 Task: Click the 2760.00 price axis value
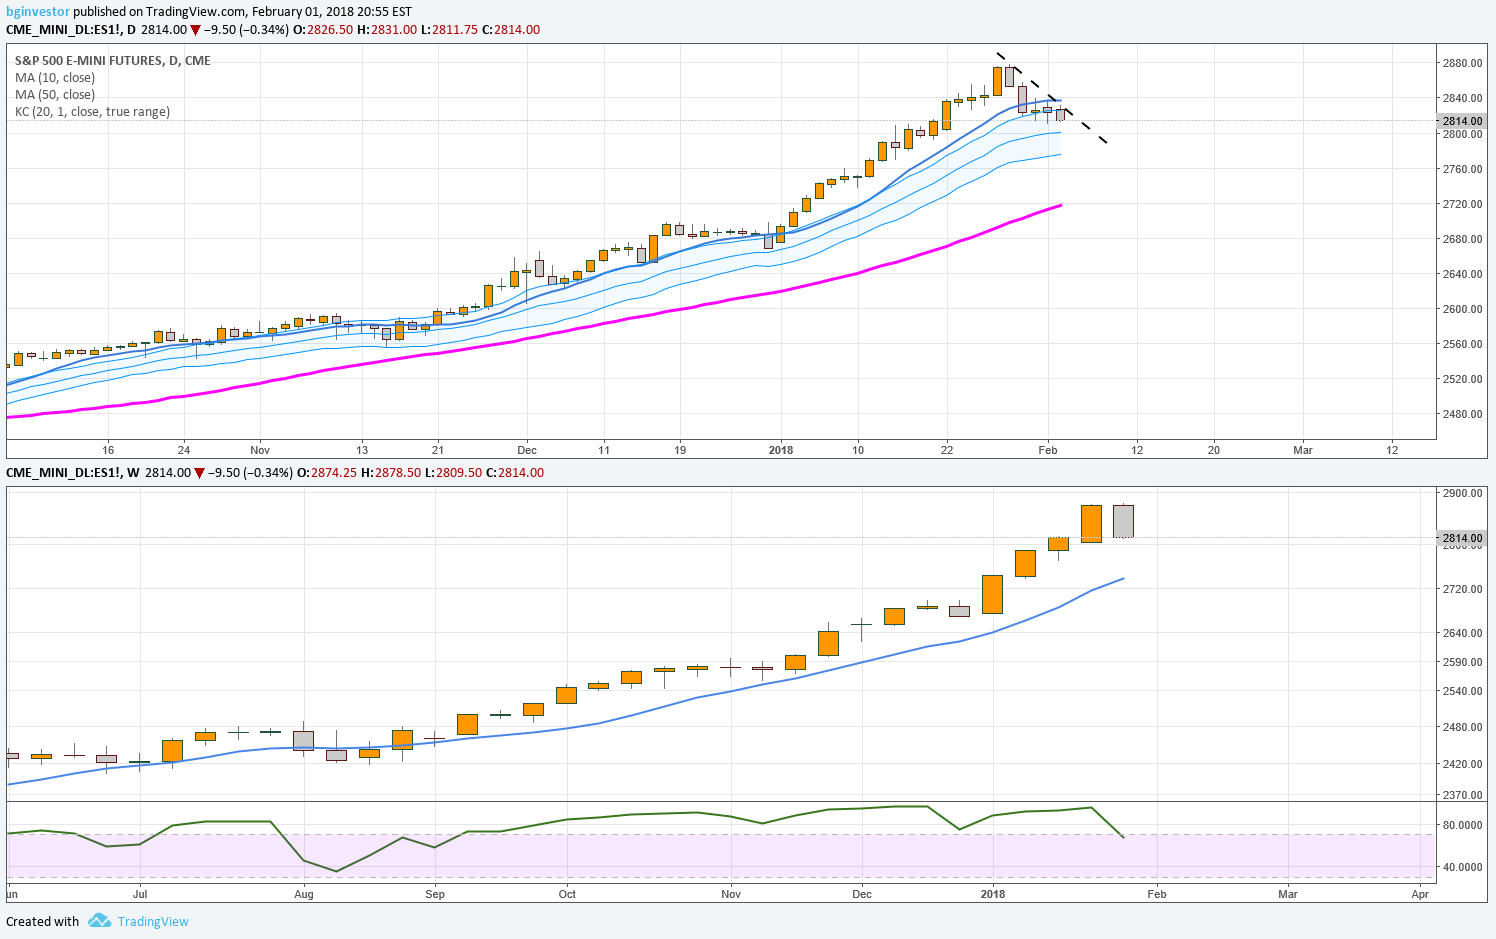coord(1462,169)
